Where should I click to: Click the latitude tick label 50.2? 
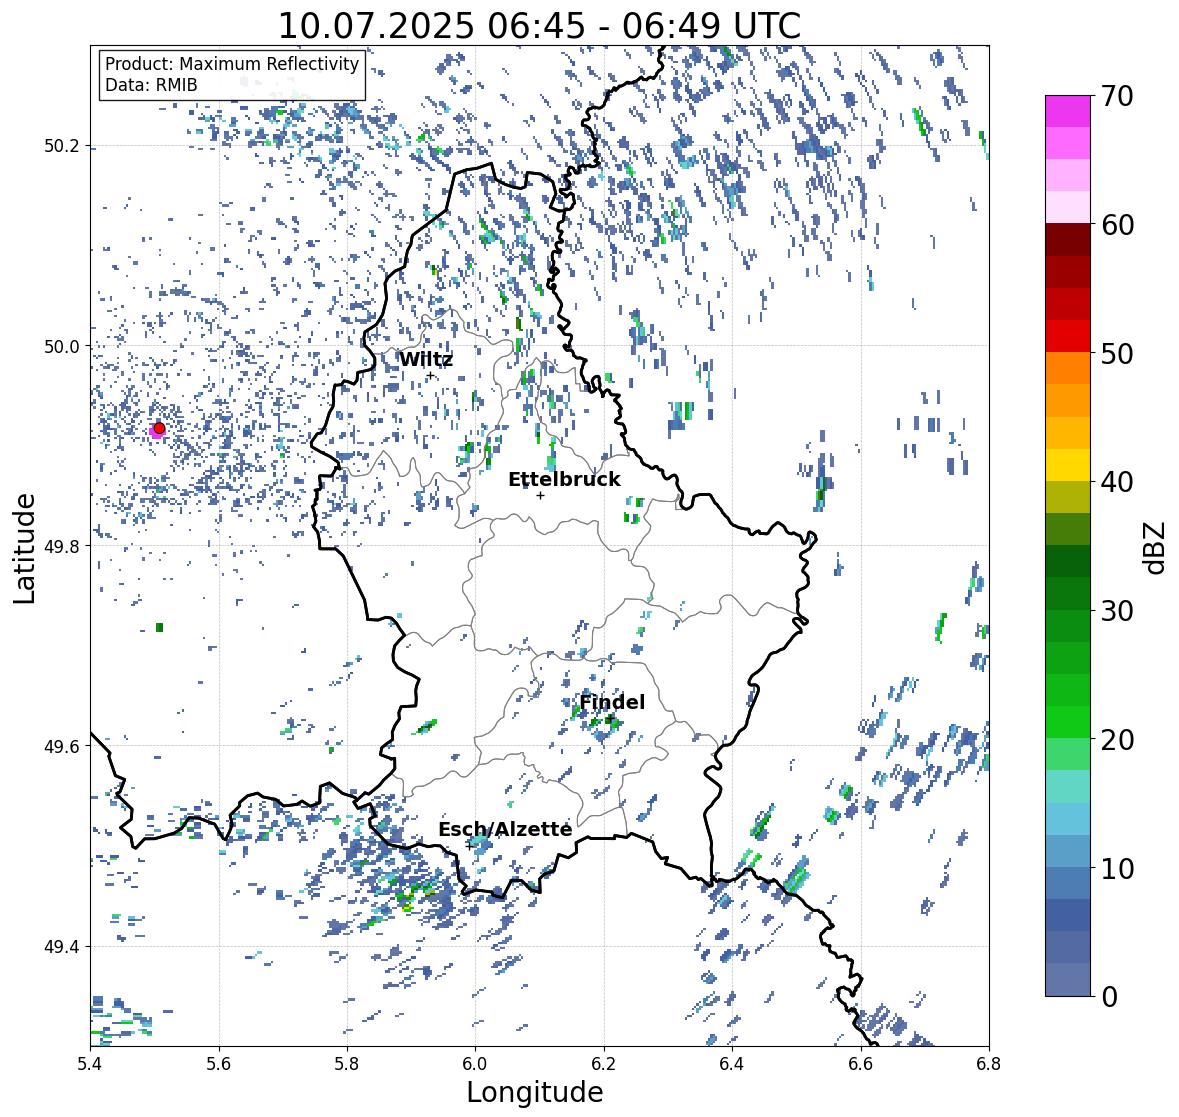pyautogui.click(x=62, y=146)
